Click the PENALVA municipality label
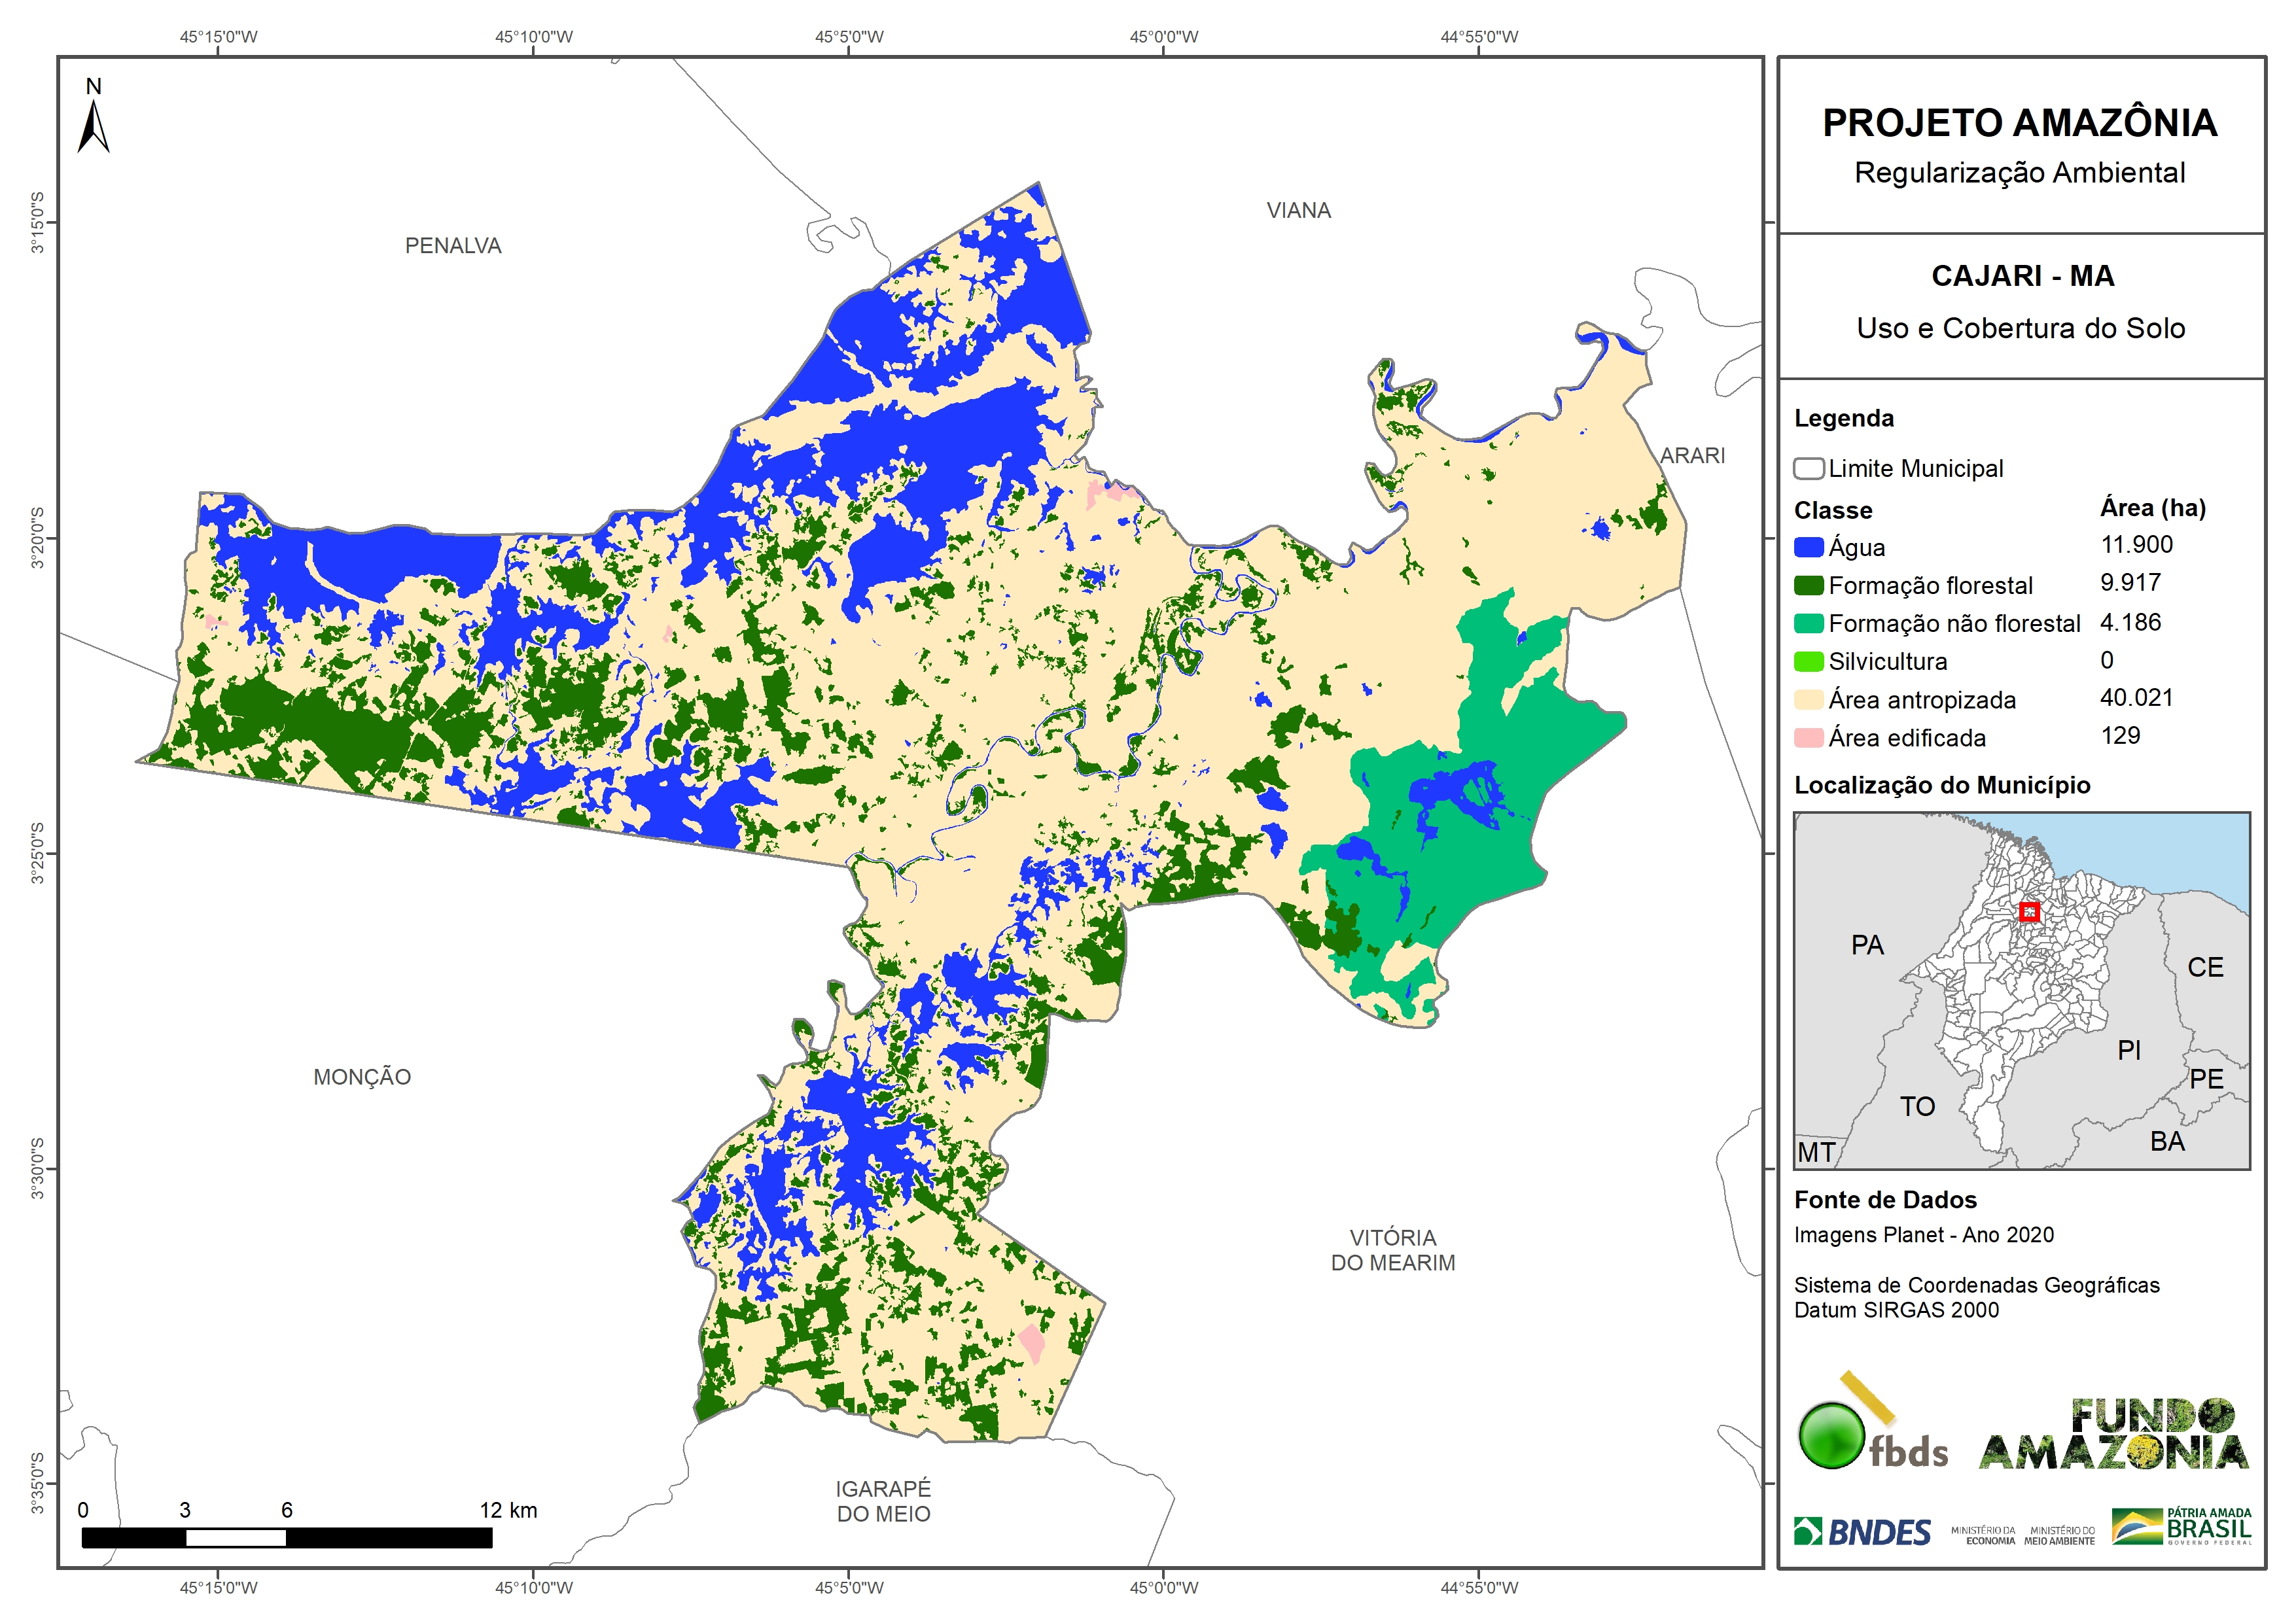2296x1623 pixels. point(453,246)
